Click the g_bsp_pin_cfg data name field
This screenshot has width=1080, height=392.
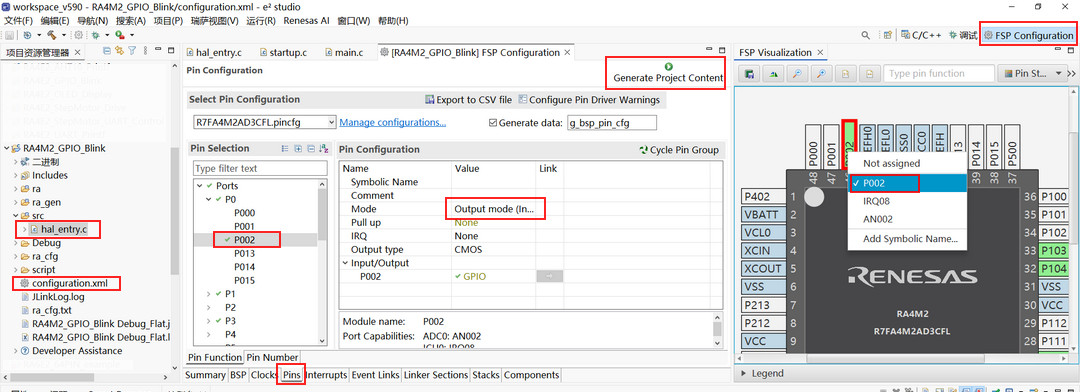[612, 123]
